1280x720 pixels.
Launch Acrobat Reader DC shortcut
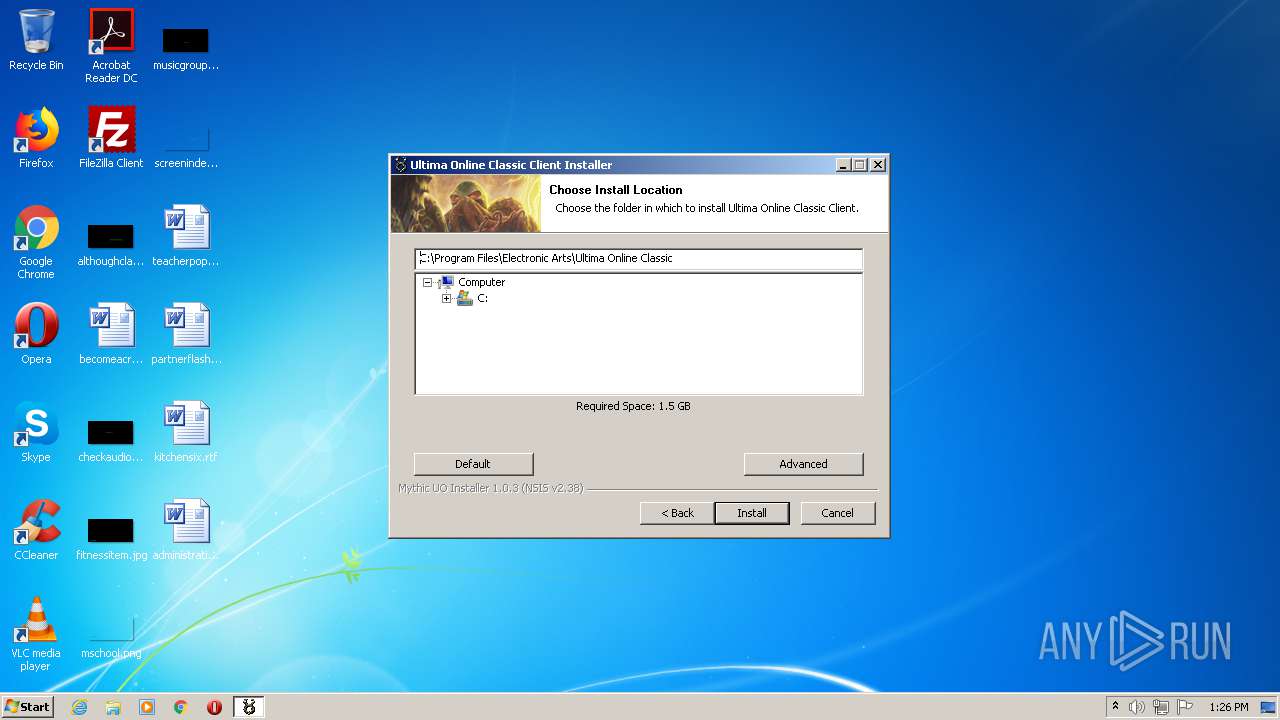click(x=111, y=46)
